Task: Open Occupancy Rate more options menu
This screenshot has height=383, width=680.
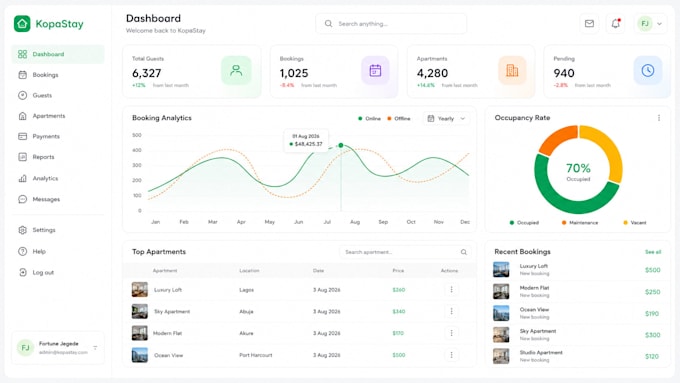Action: (659, 118)
